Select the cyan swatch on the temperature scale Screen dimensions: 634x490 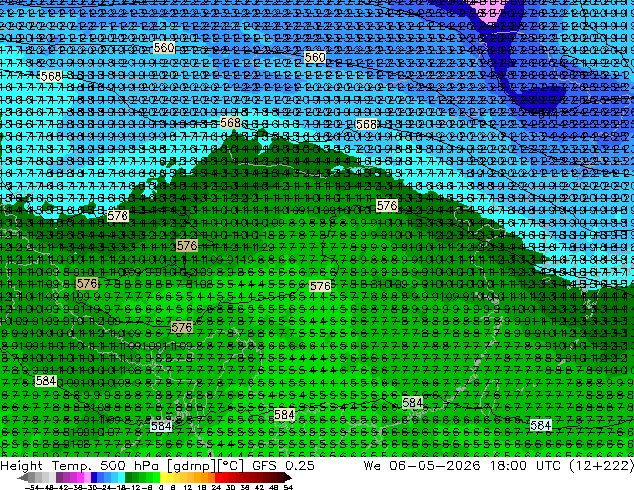(122, 477)
